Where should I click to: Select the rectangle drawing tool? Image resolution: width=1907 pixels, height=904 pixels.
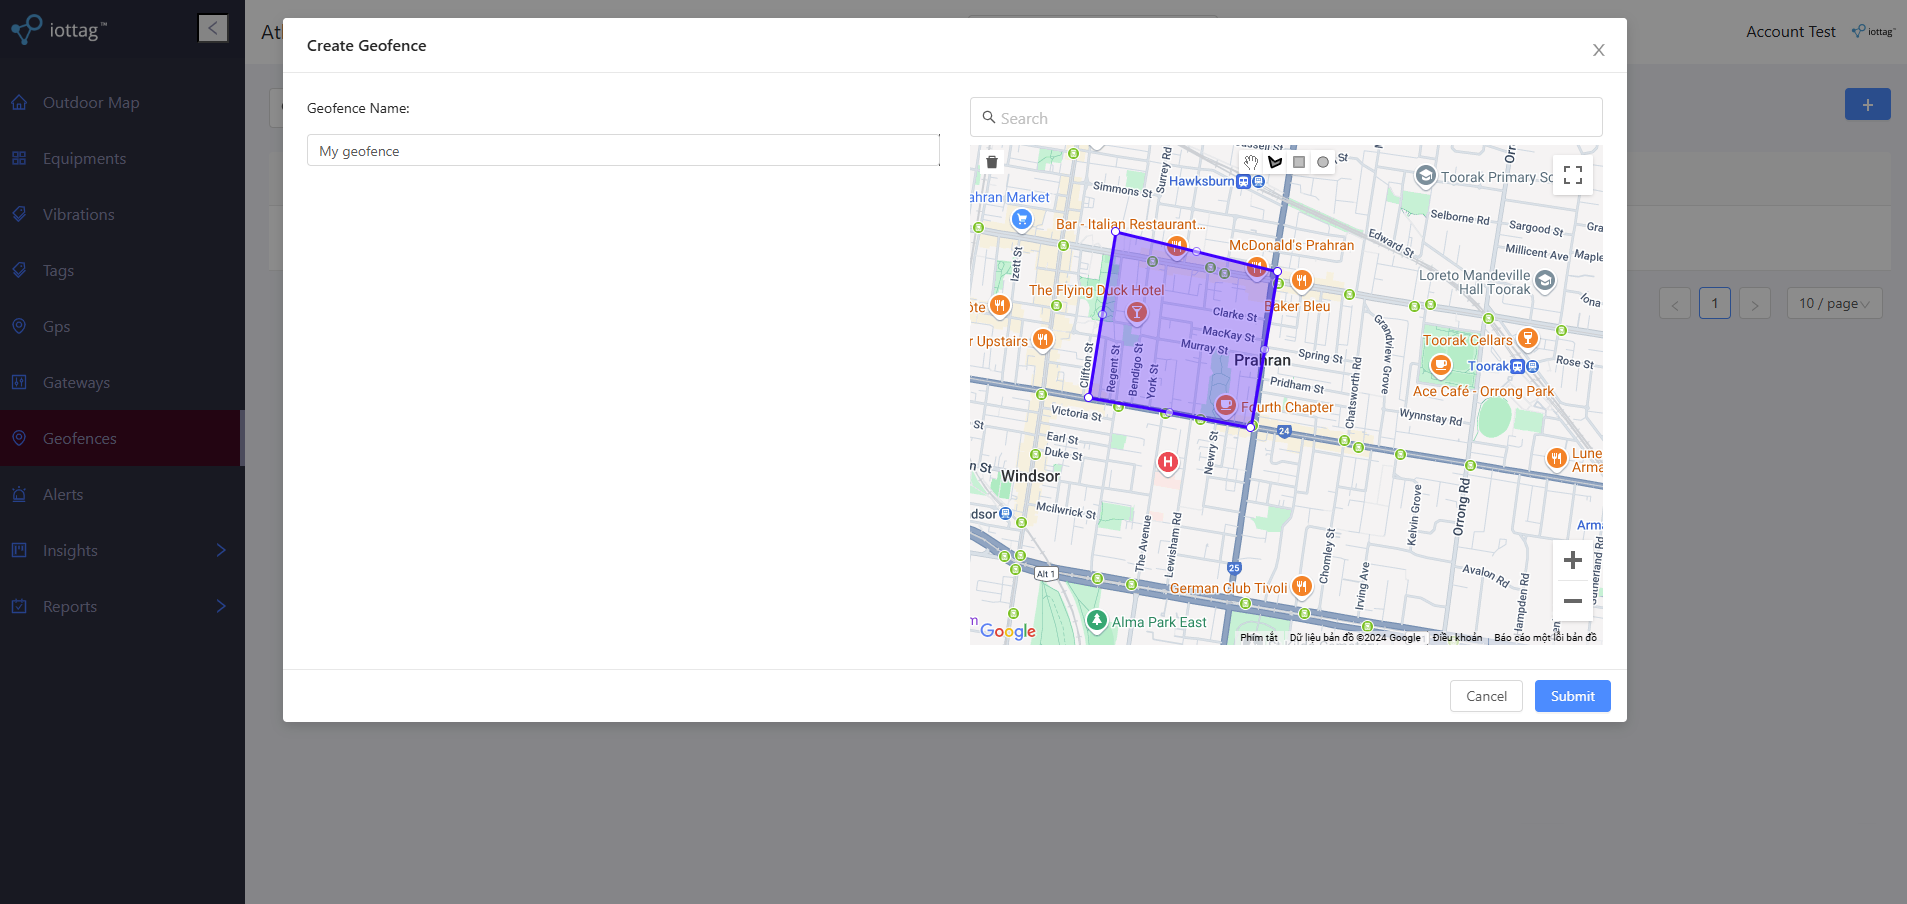click(1299, 162)
